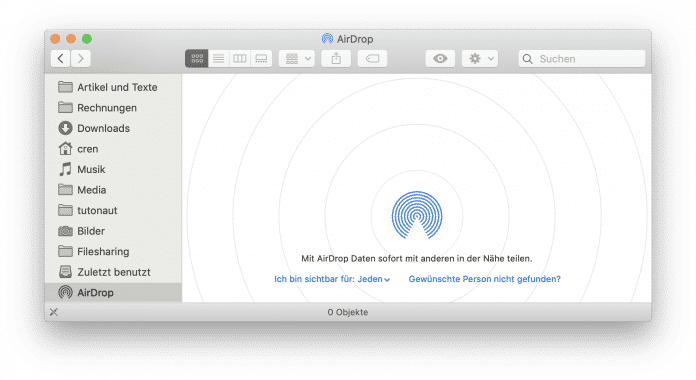The width and height of the screenshot is (696, 380).
Task: Switch to gallery view mode
Action: point(261,59)
